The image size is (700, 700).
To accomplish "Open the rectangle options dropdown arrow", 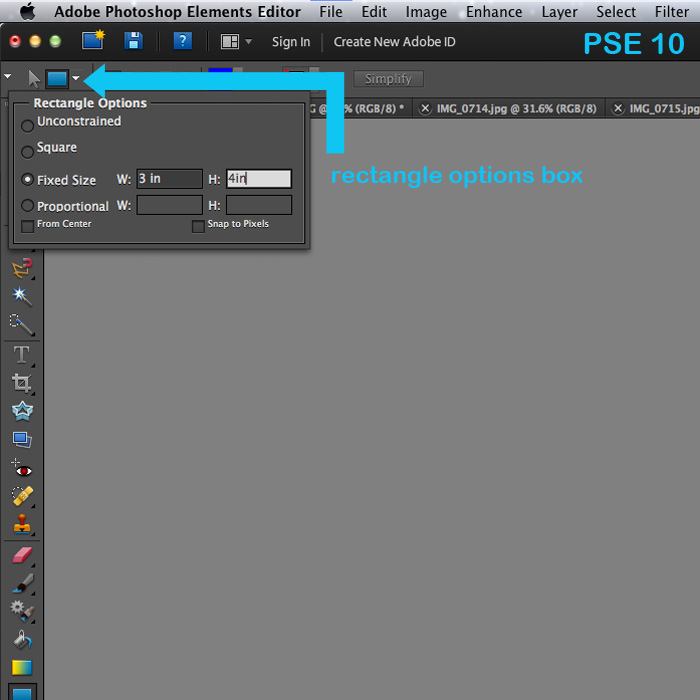I will pyautogui.click(x=76, y=79).
